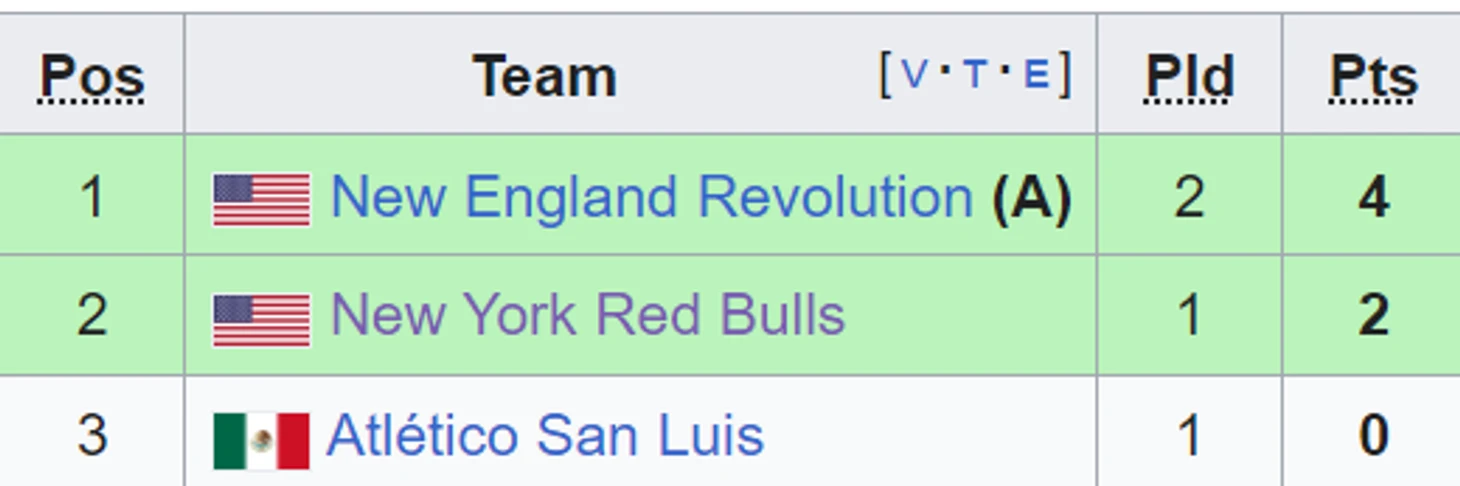
Task: Click the E edit template link
Action: point(1037,75)
